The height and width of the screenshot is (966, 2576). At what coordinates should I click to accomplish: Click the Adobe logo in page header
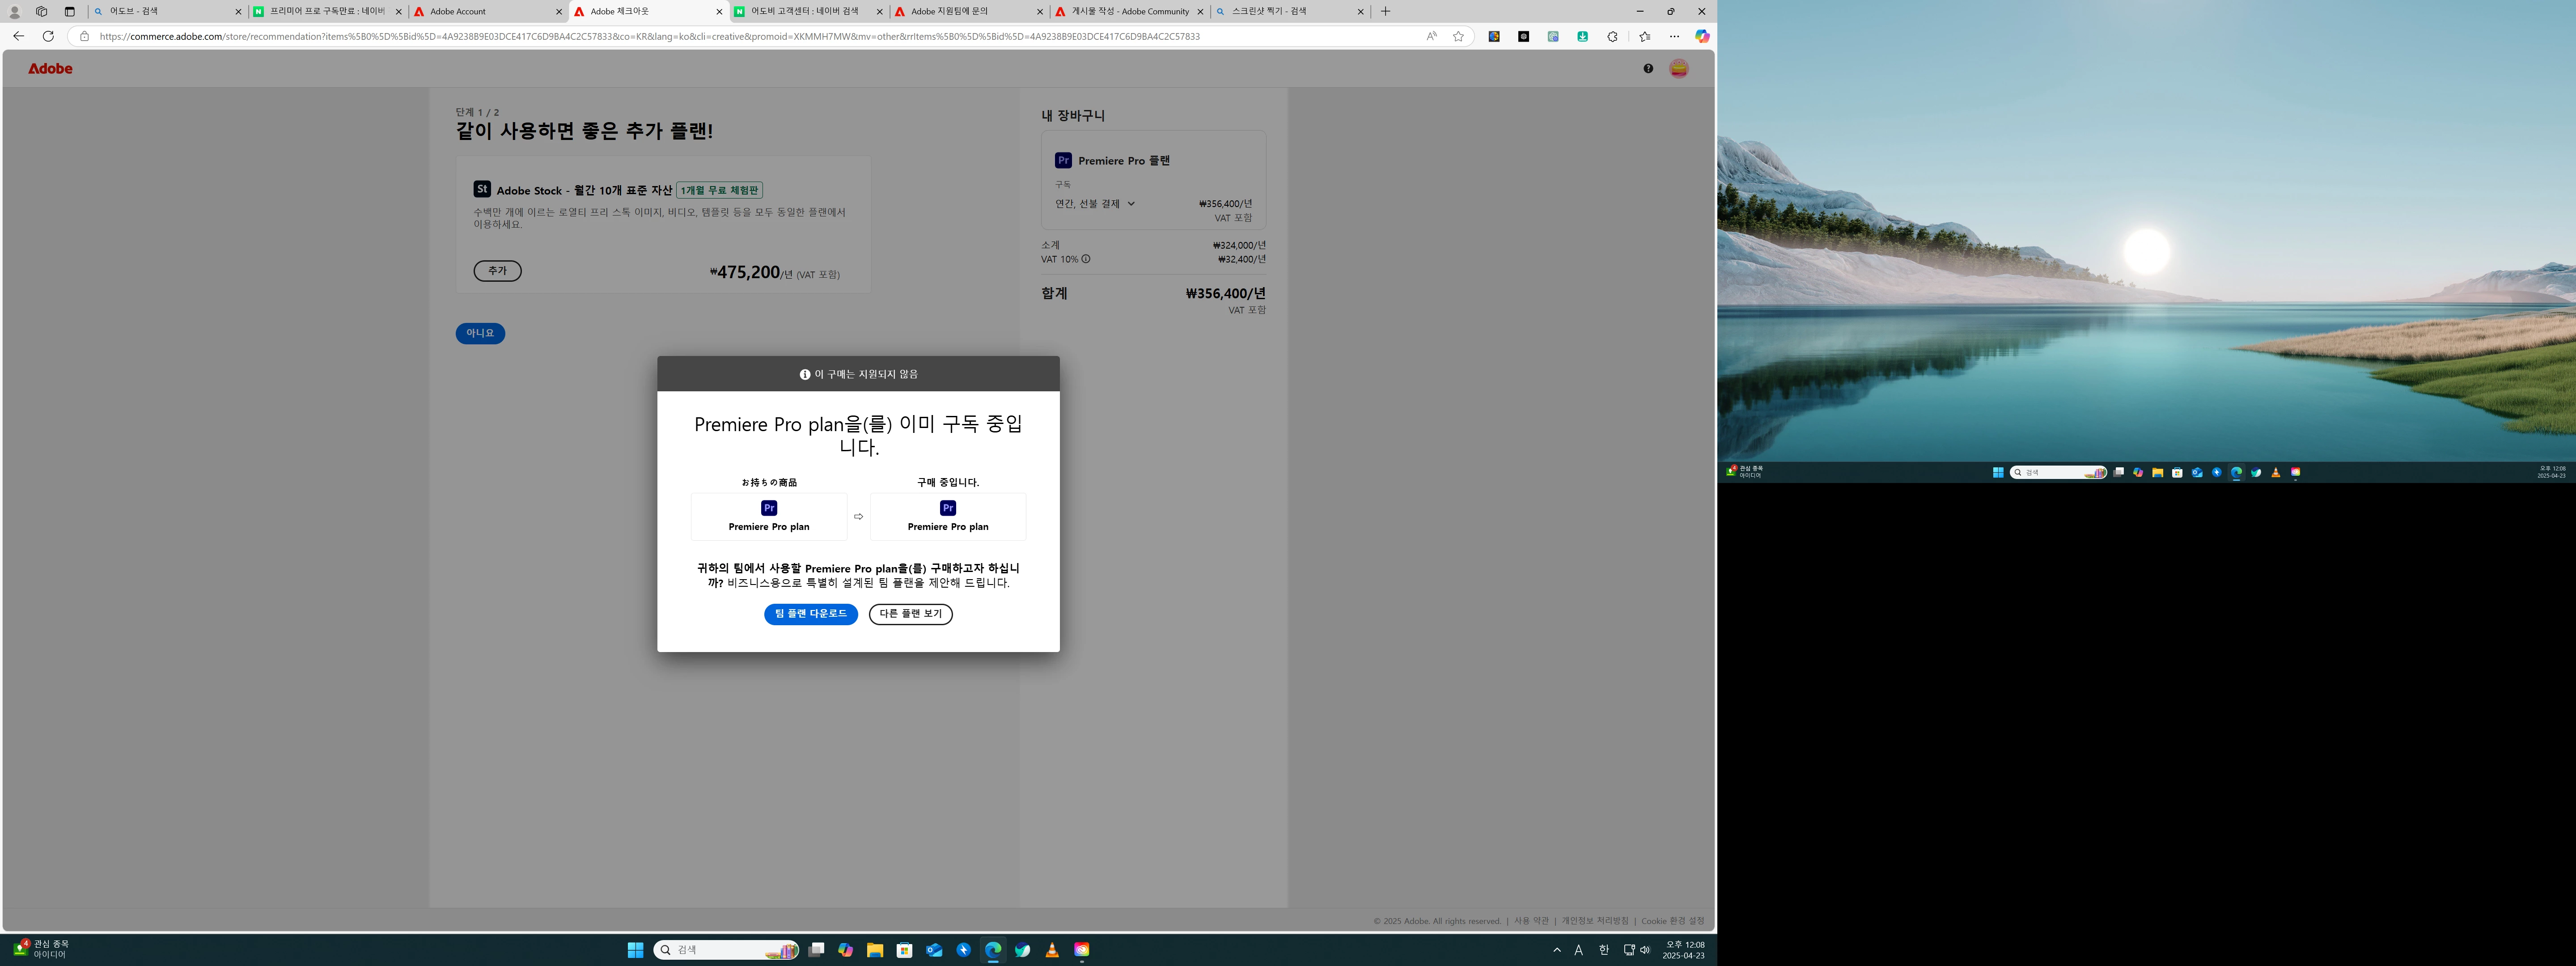(x=50, y=68)
